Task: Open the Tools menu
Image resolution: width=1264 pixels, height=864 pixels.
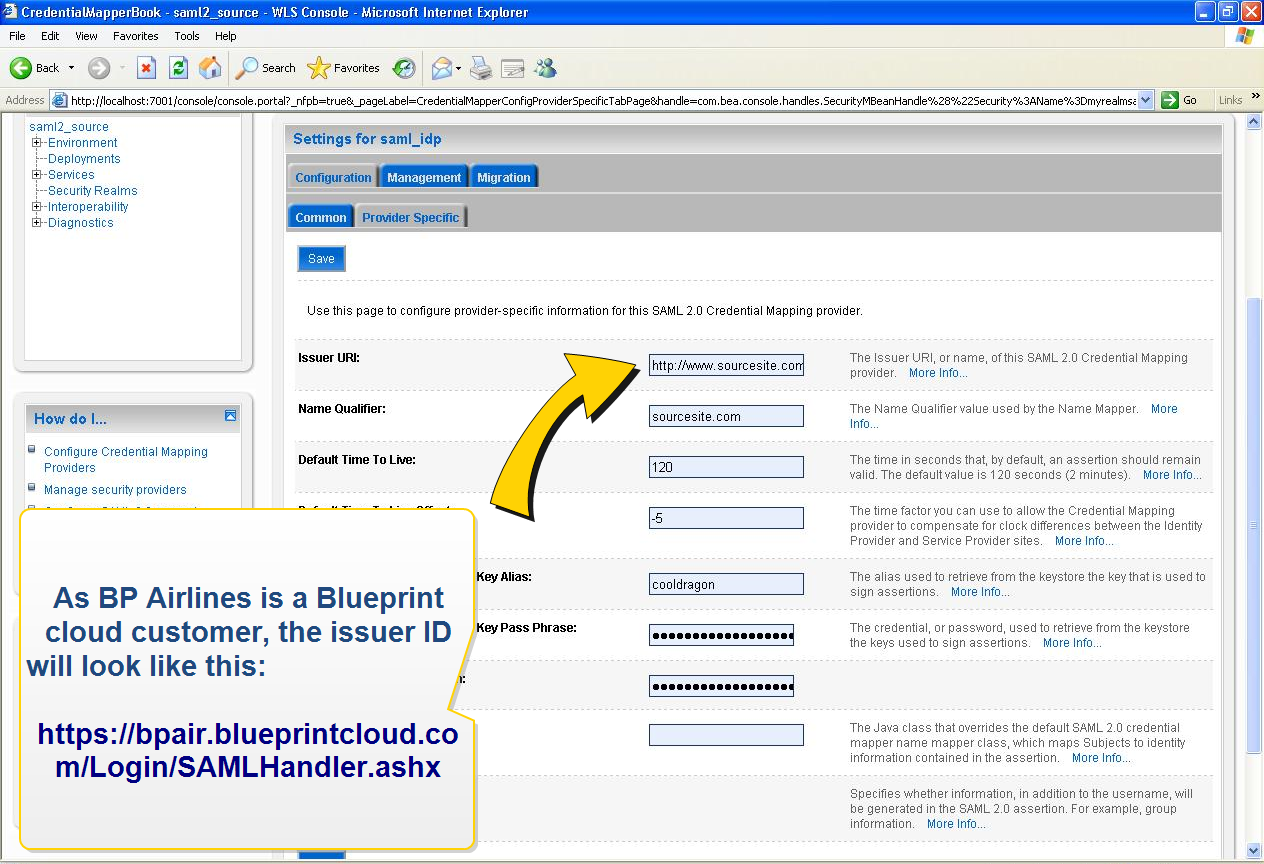Action: point(187,36)
